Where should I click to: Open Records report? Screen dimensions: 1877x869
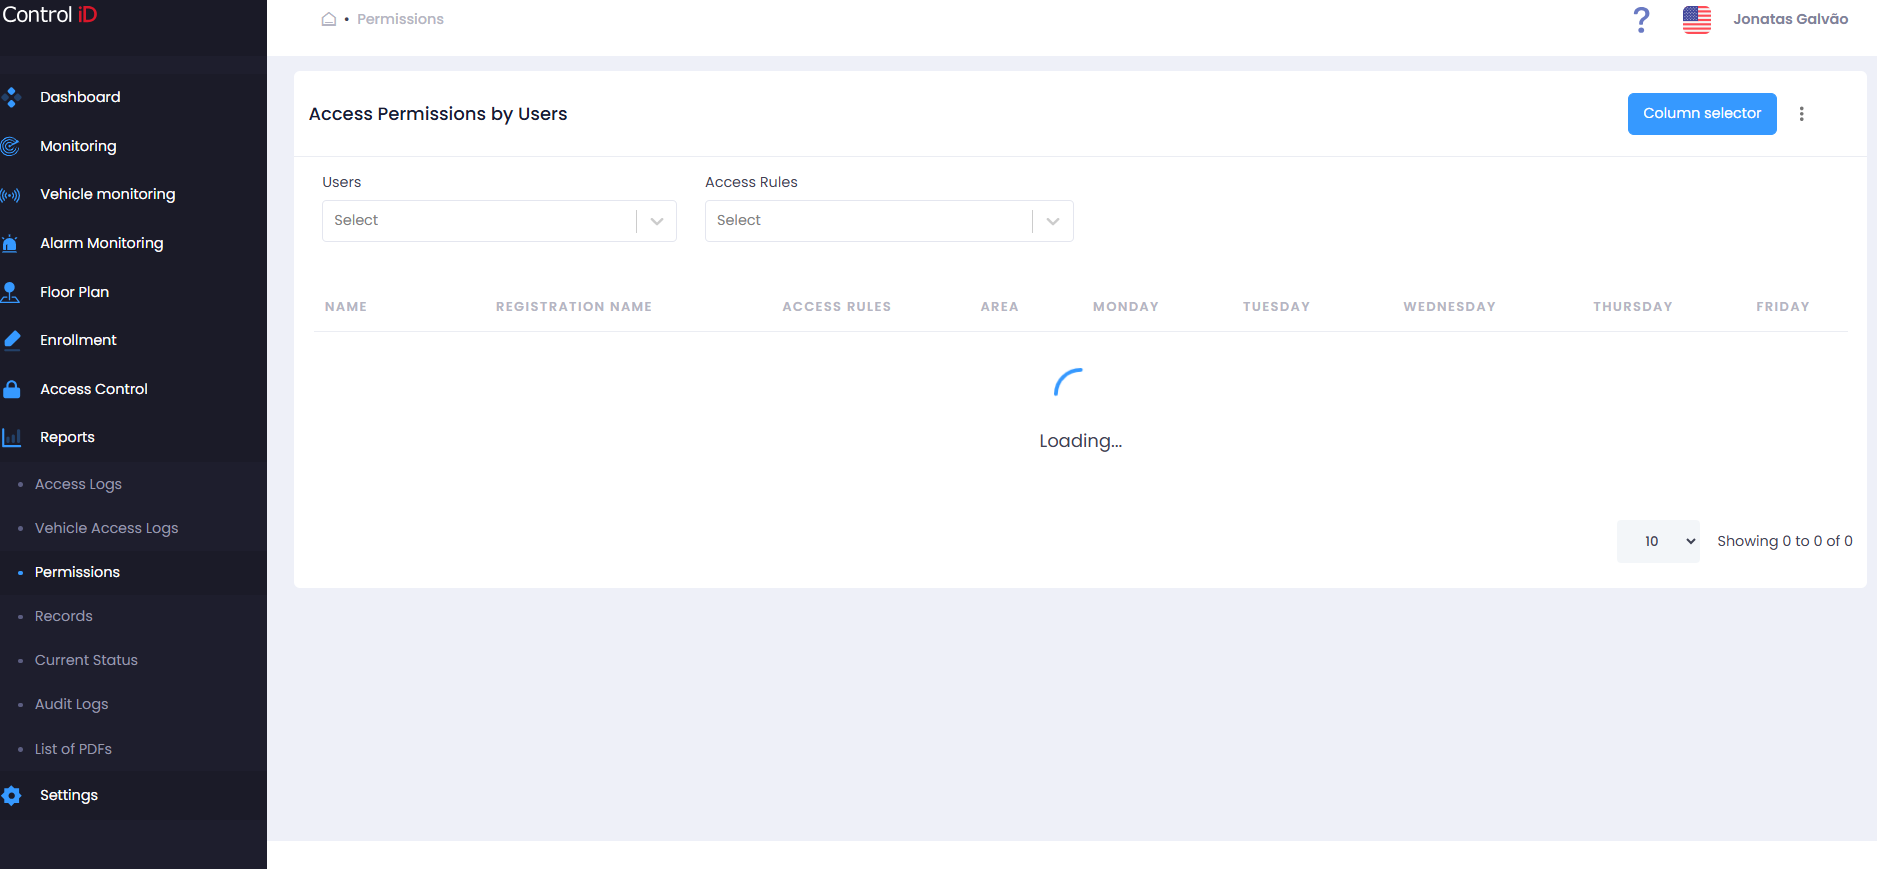[x=63, y=616]
